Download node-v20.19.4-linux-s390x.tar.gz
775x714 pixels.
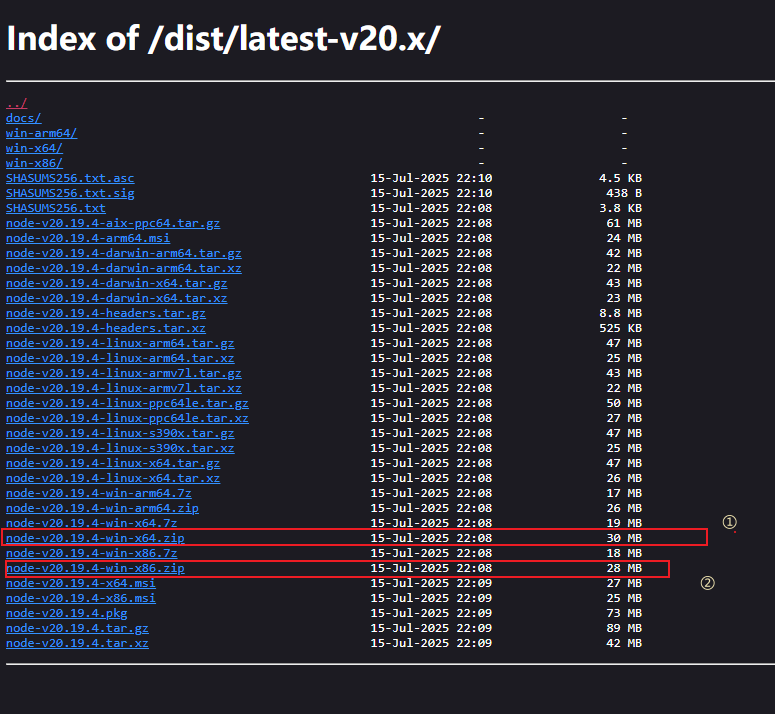pos(120,433)
